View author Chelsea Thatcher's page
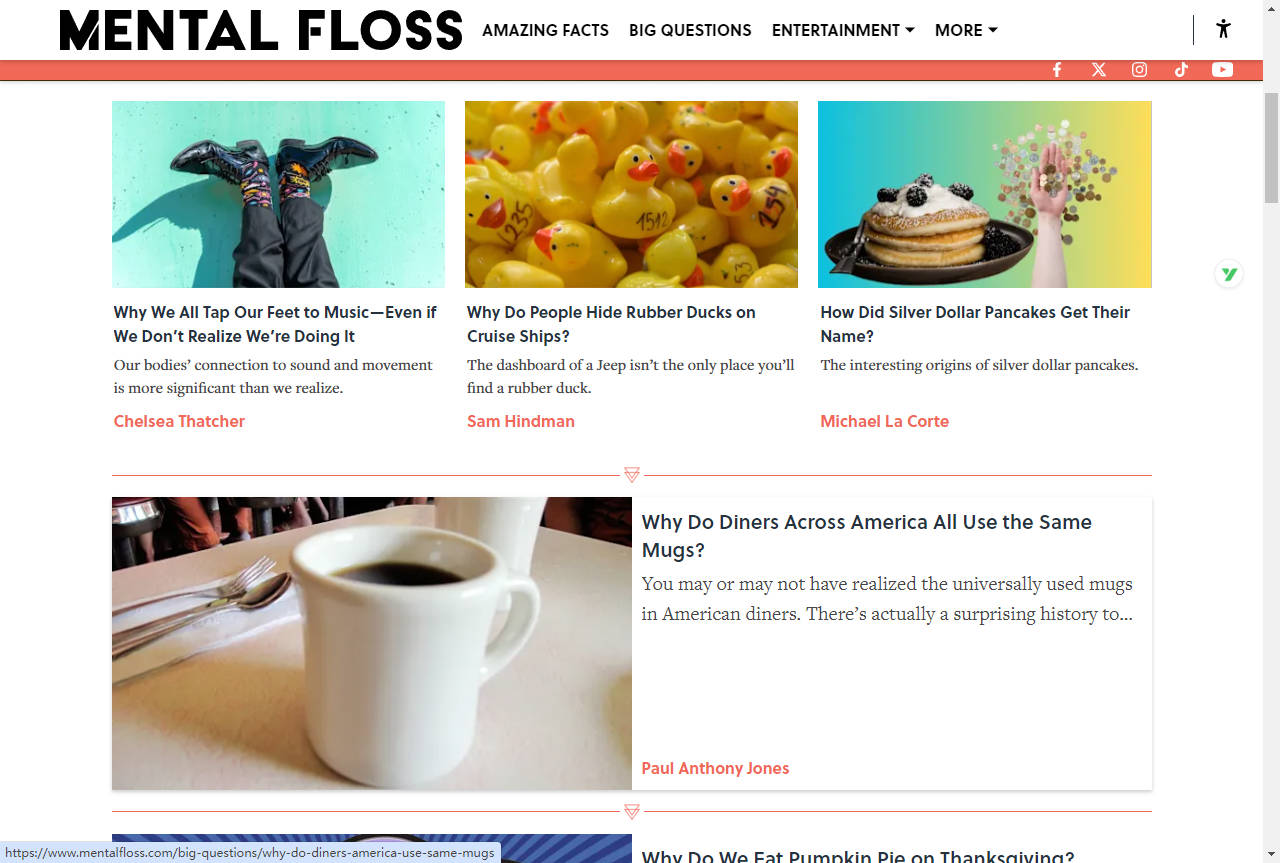The height and width of the screenshot is (863, 1280). (x=179, y=421)
